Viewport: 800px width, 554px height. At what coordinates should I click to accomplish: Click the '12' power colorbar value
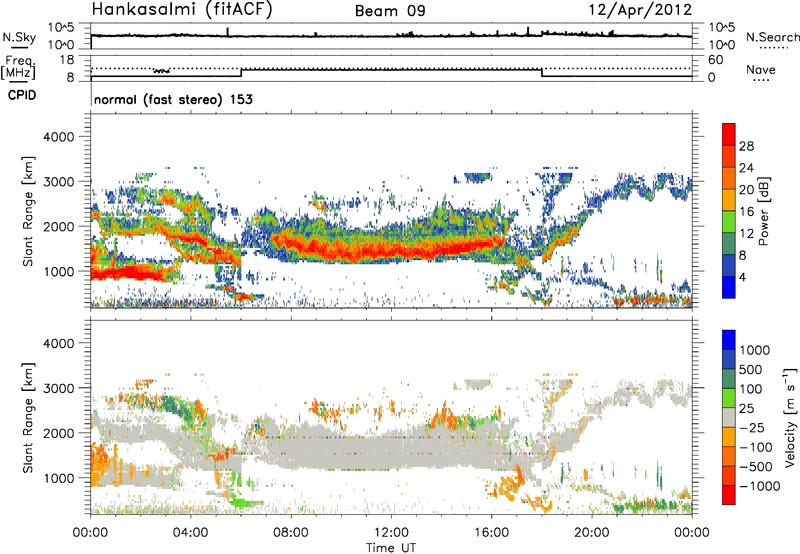point(746,234)
